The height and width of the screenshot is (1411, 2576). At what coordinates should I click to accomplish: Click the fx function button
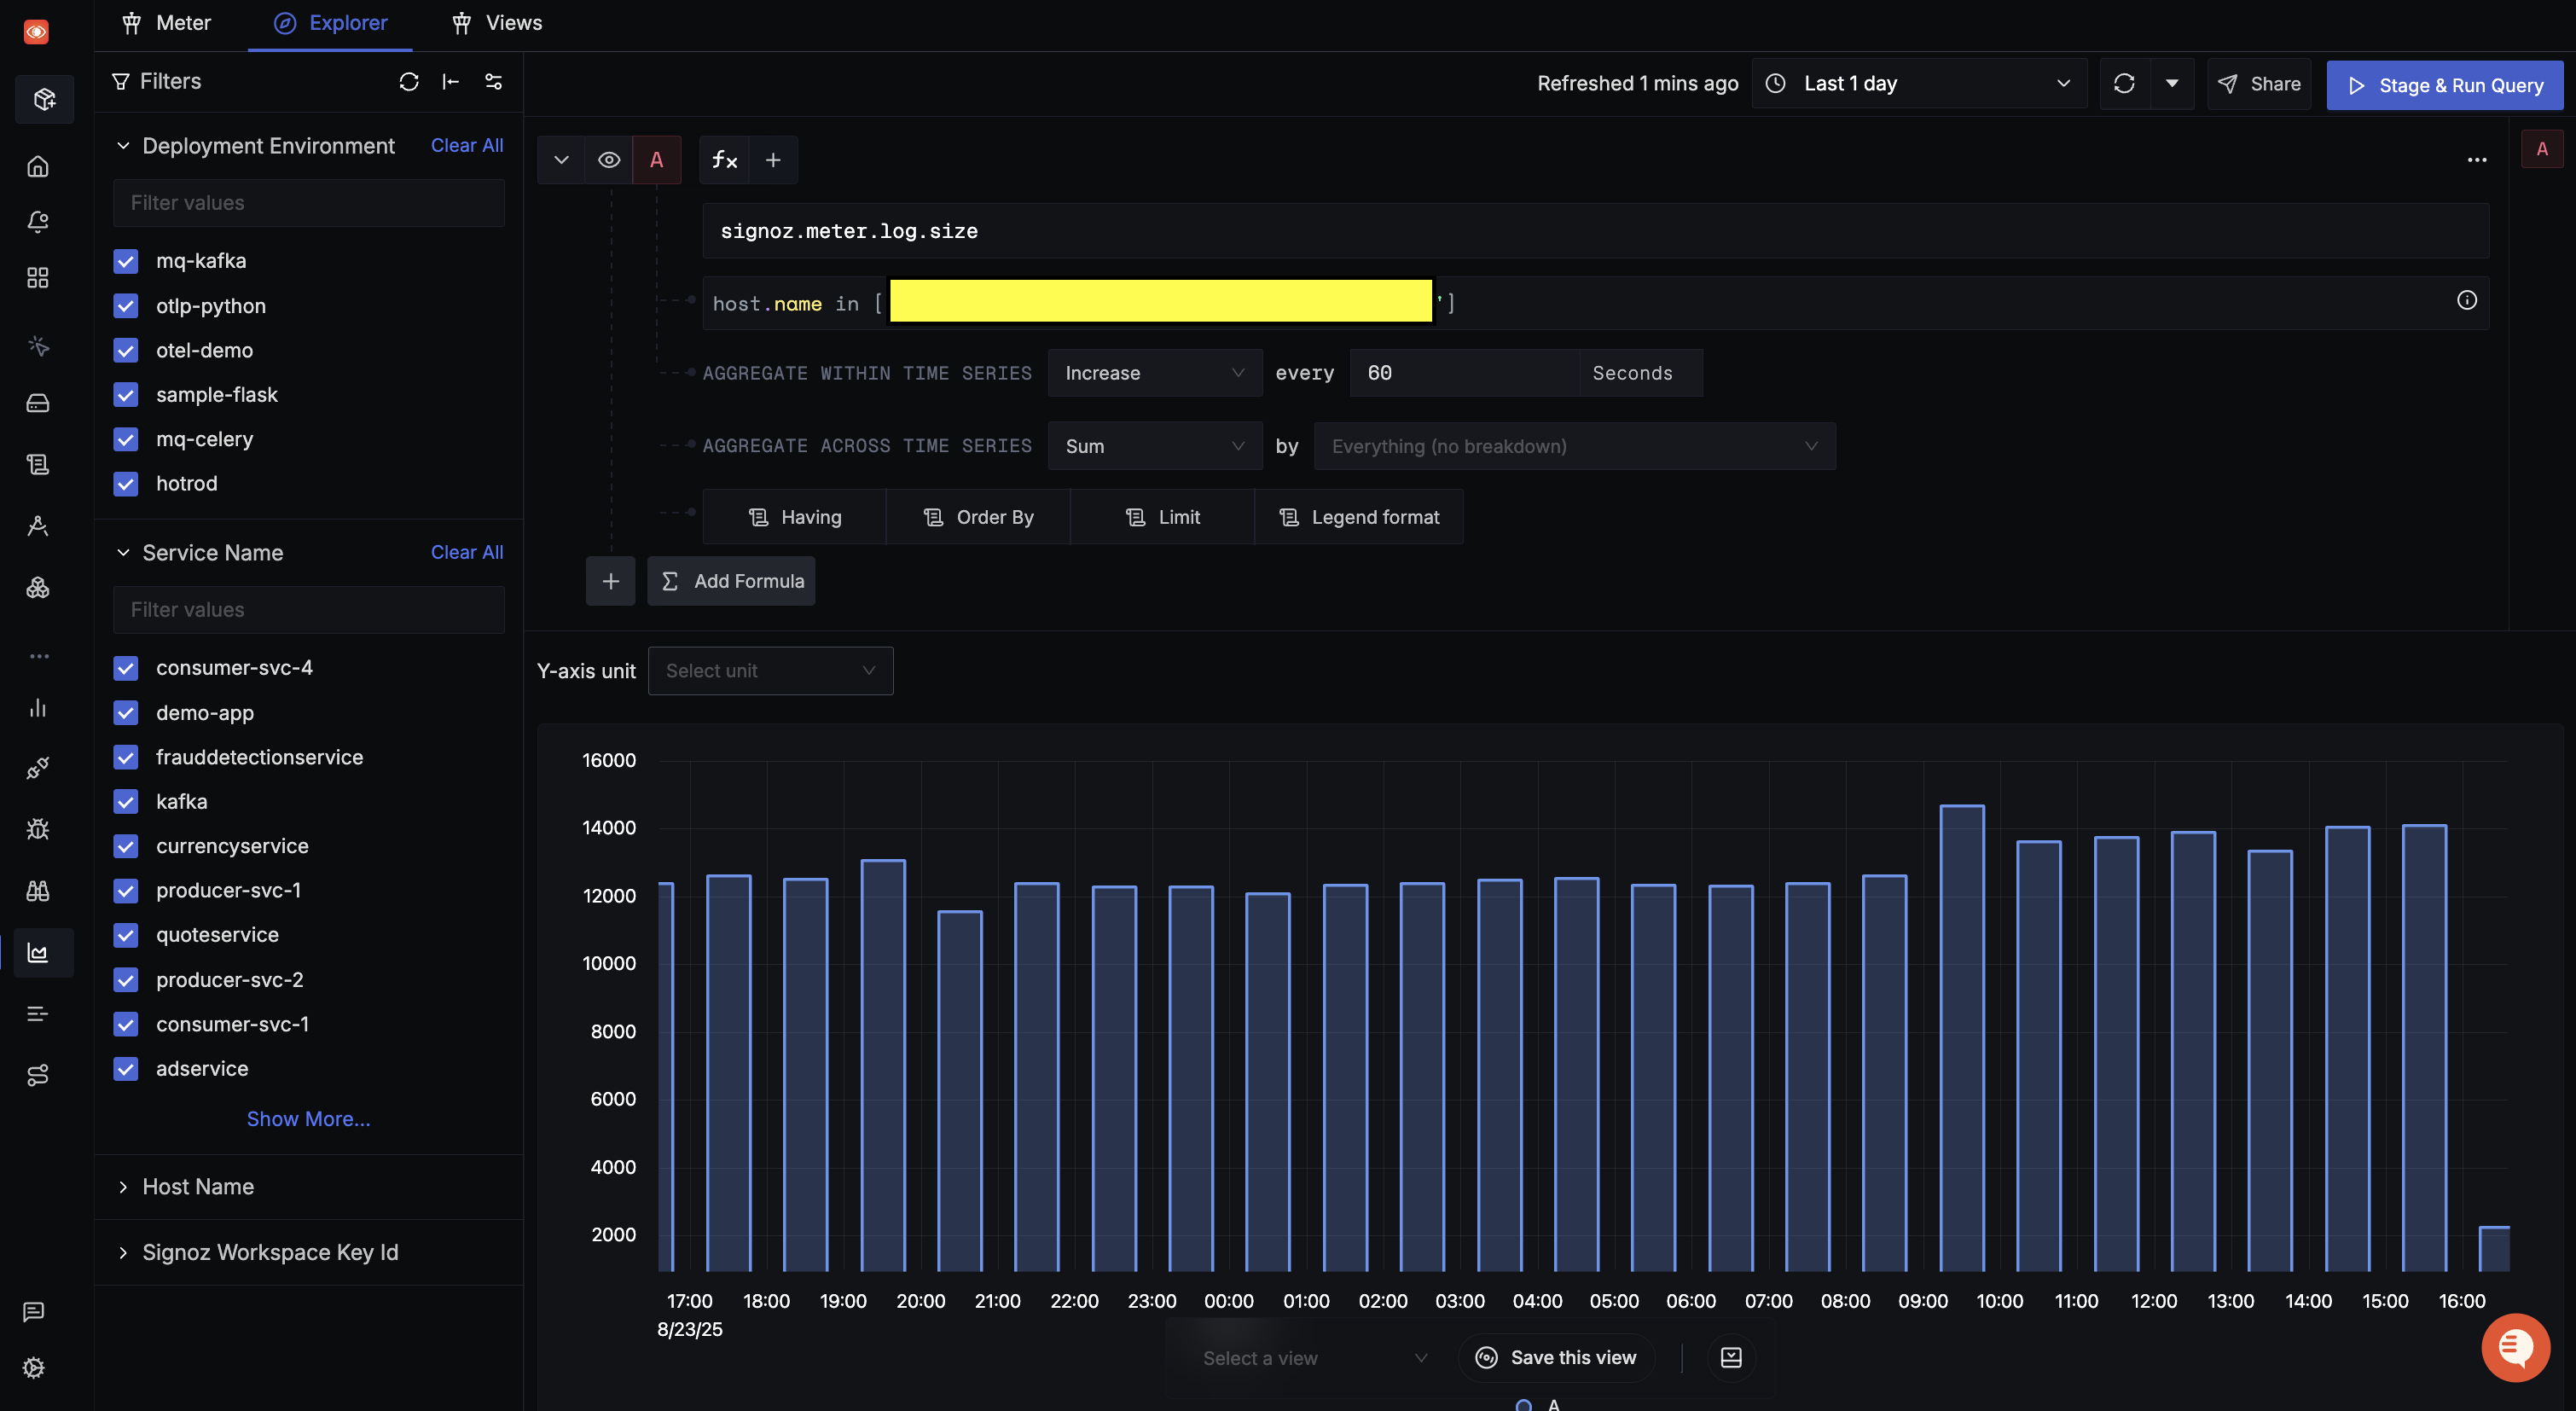[724, 160]
